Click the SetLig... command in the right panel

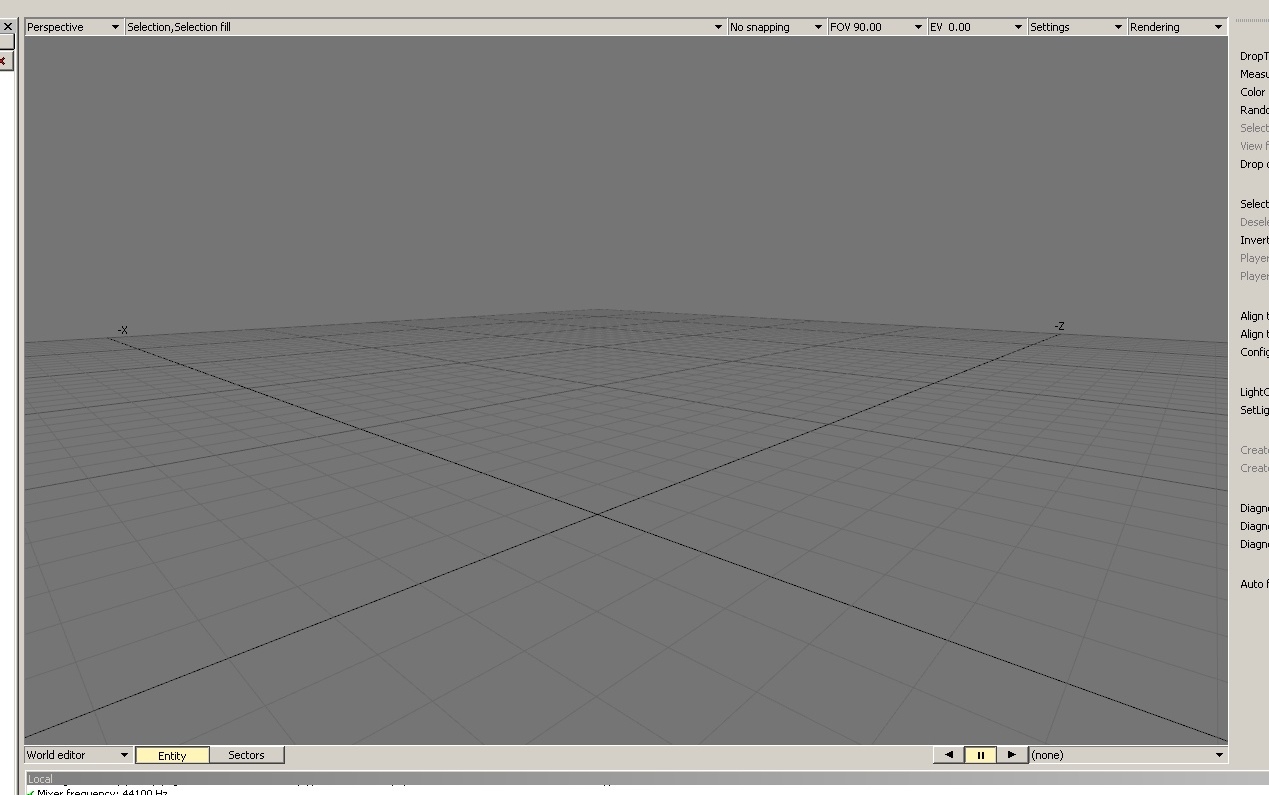coord(1254,410)
